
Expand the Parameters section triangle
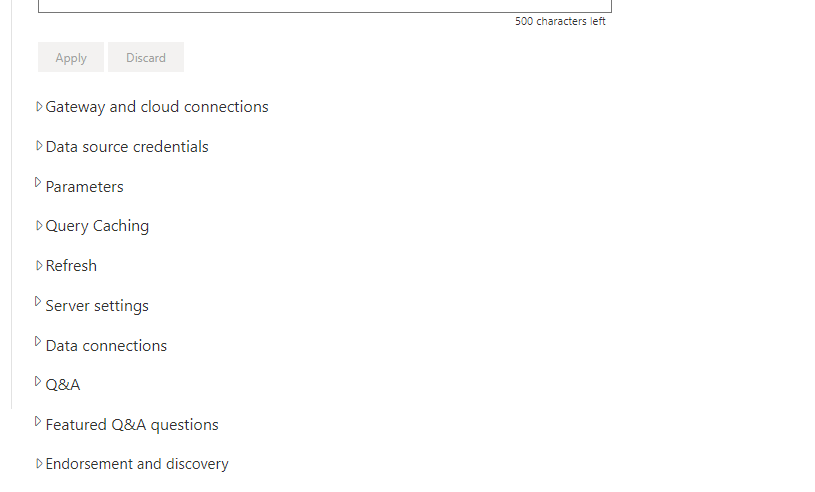(38, 182)
